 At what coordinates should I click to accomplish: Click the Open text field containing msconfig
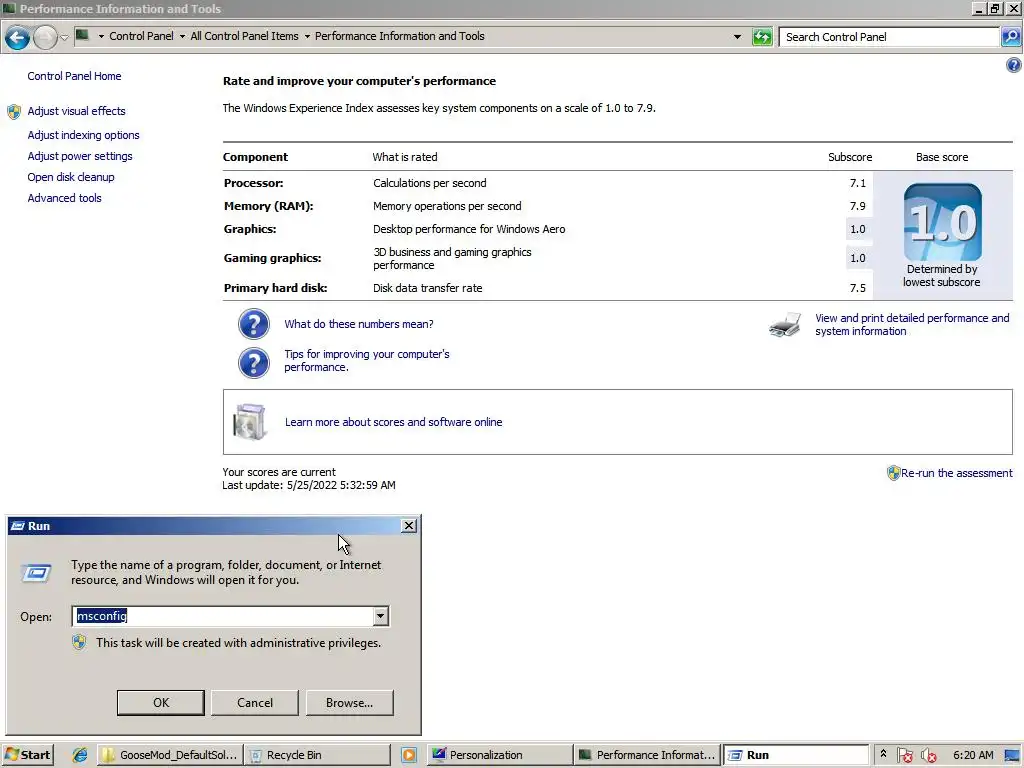click(x=223, y=616)
